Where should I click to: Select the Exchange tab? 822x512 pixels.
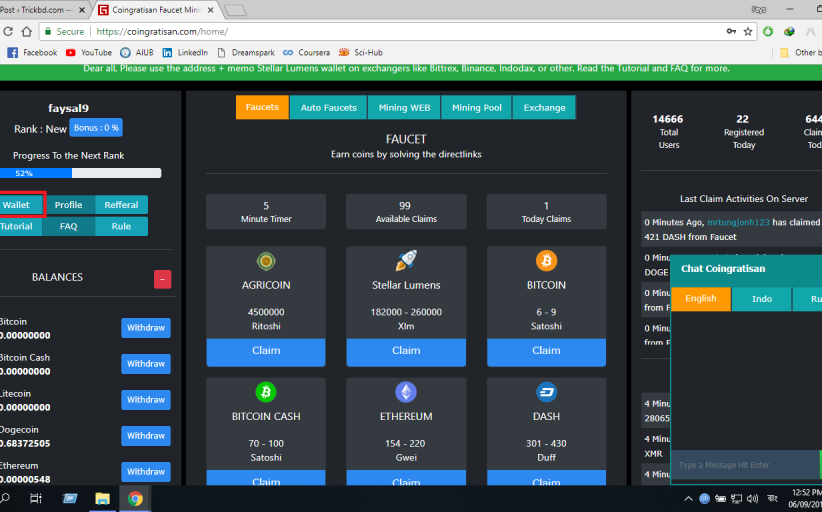[544, 108]
